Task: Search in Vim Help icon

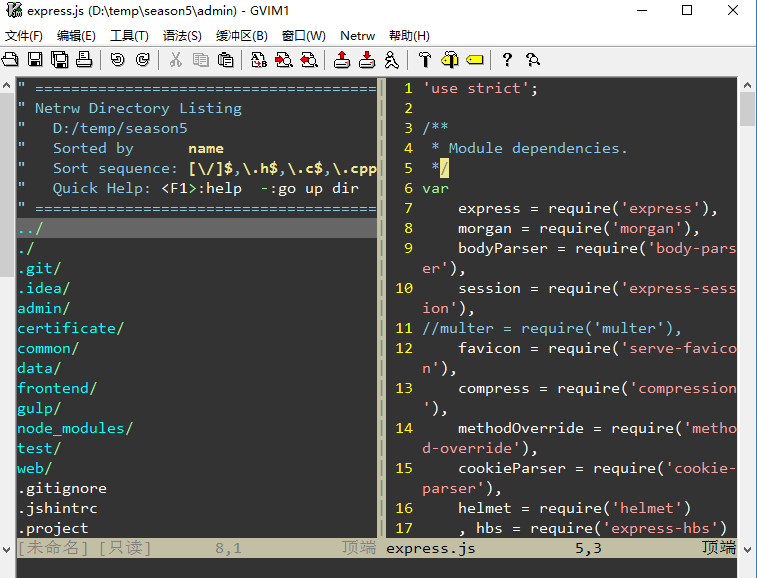Action: coord(533,59)
